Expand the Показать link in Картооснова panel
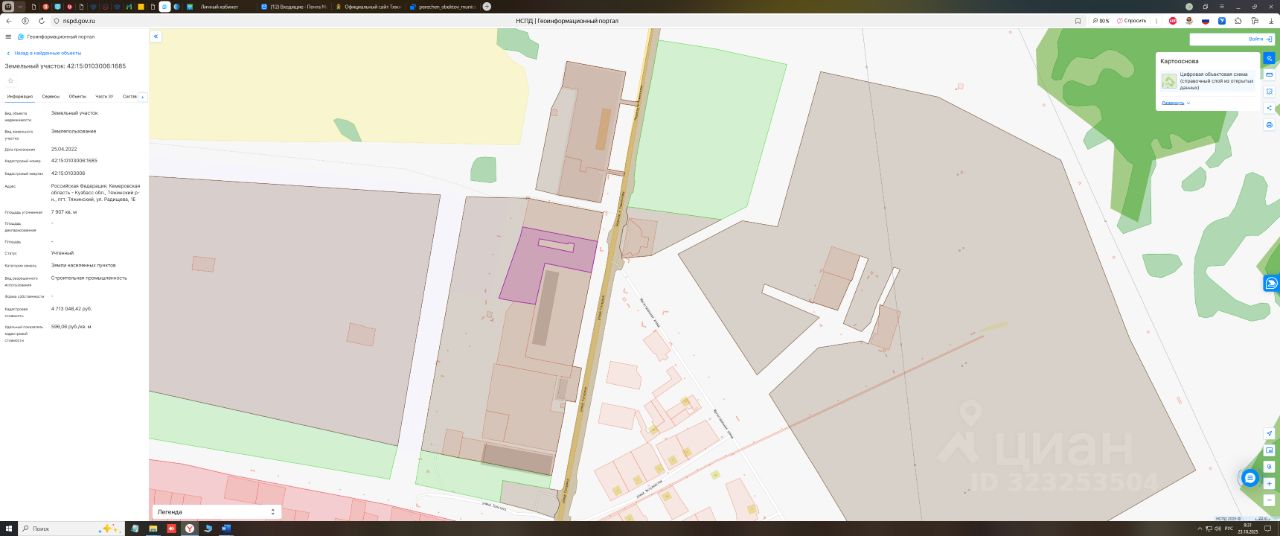 [x=1174, y=102]
